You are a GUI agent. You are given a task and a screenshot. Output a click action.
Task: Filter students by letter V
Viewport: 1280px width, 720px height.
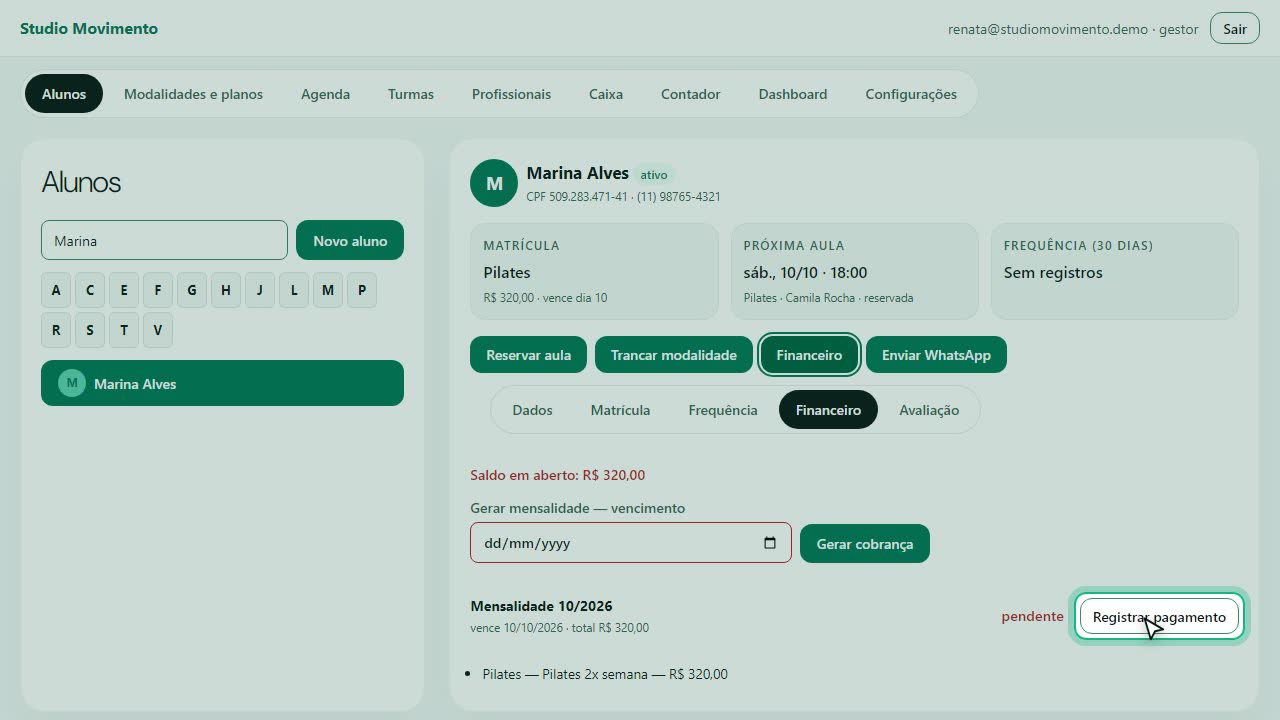(x=158, y=330)
